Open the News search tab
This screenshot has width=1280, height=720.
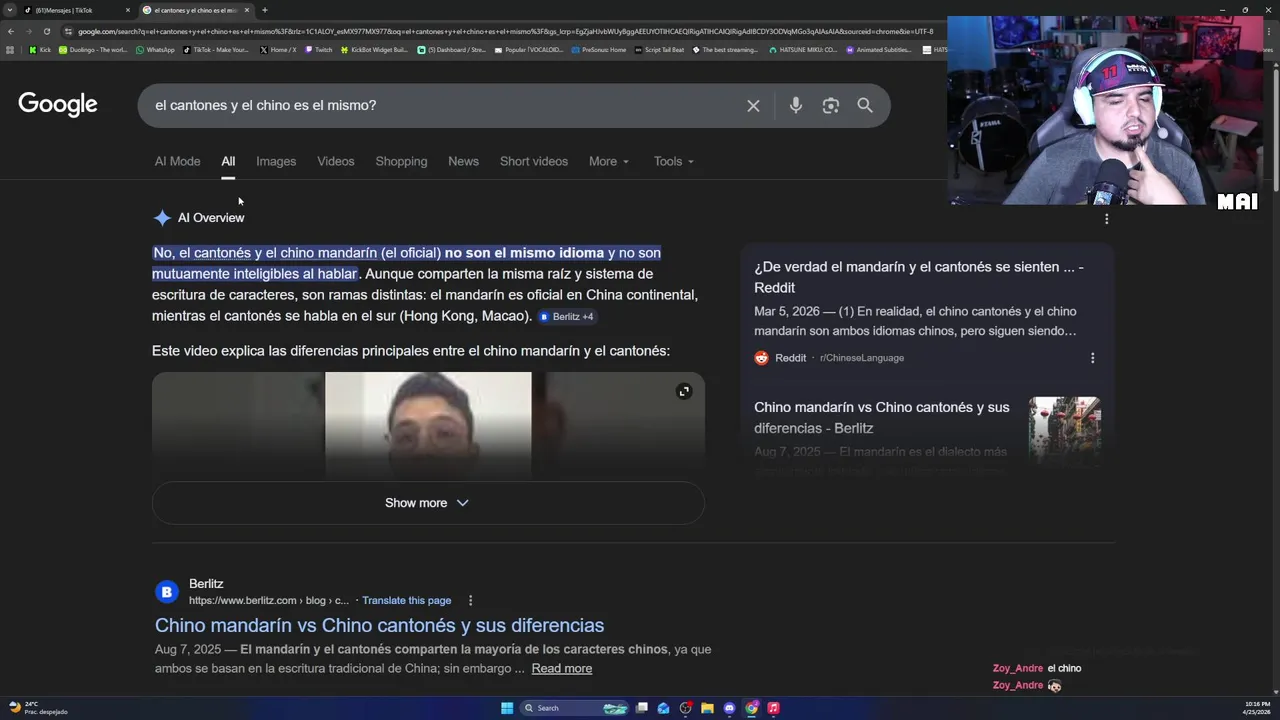point(463,161)
